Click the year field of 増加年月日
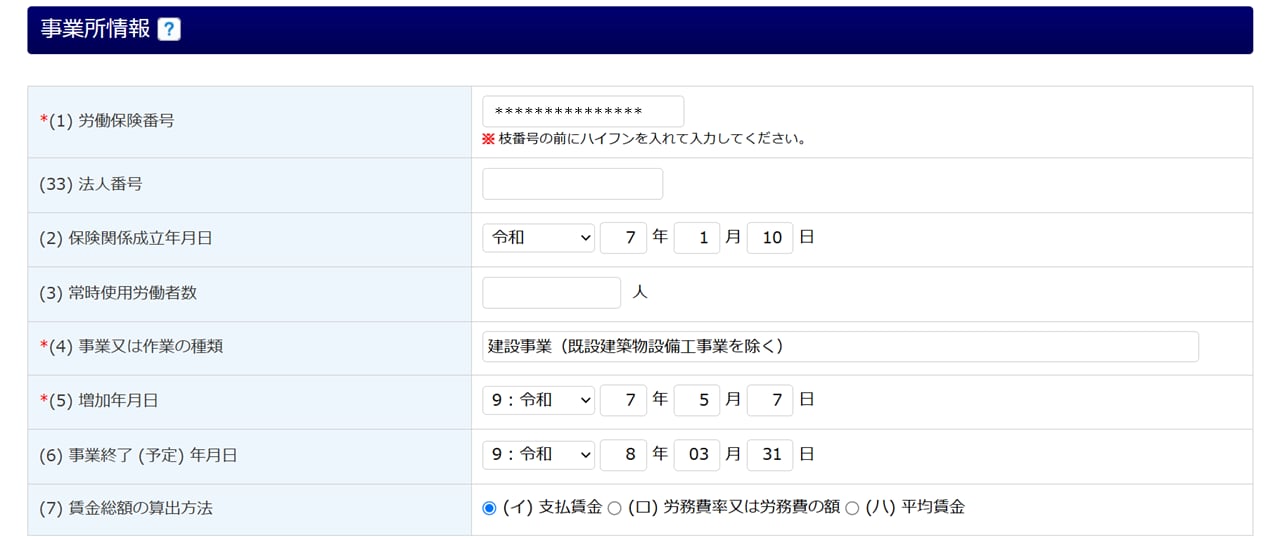Screen dimensions: 1280x540 [623, 400]
